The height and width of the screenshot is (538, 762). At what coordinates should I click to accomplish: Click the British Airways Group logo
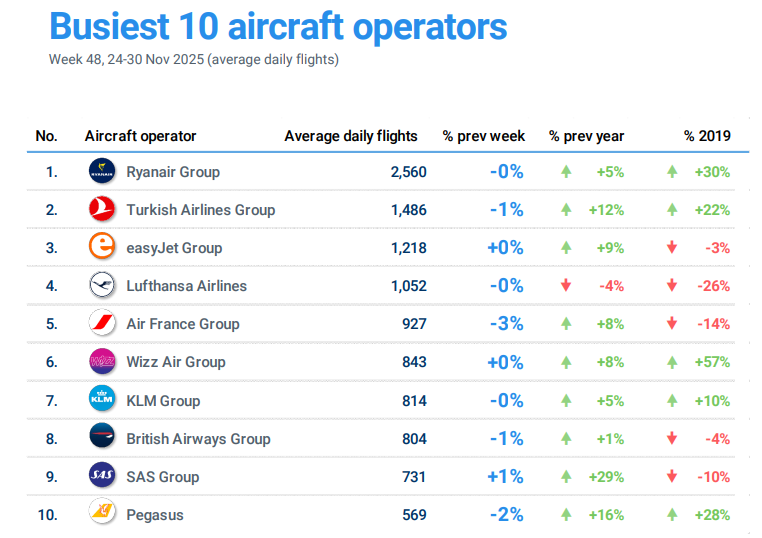[102, 438]
